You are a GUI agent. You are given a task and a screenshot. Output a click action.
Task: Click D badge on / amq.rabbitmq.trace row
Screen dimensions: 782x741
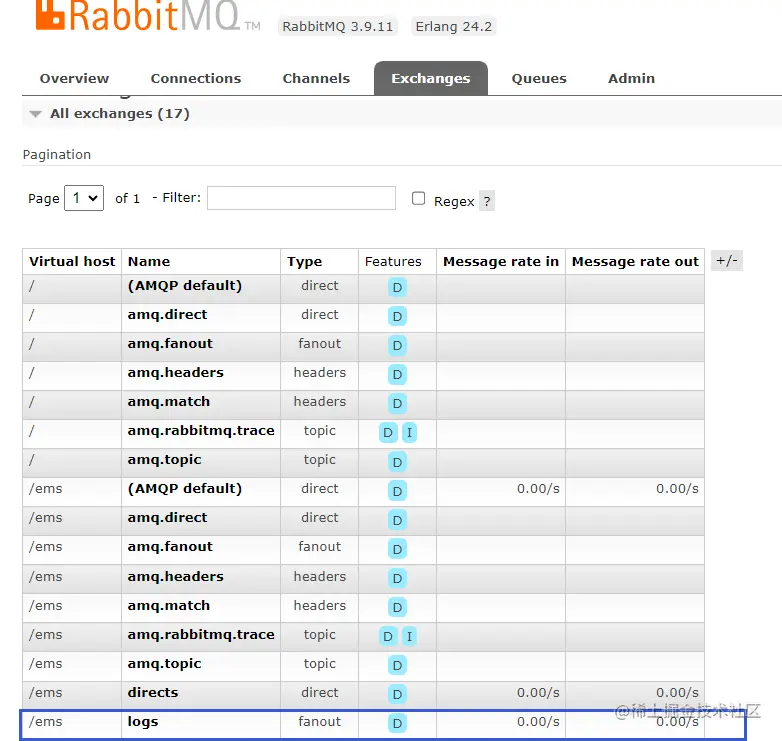coord(388,432)
